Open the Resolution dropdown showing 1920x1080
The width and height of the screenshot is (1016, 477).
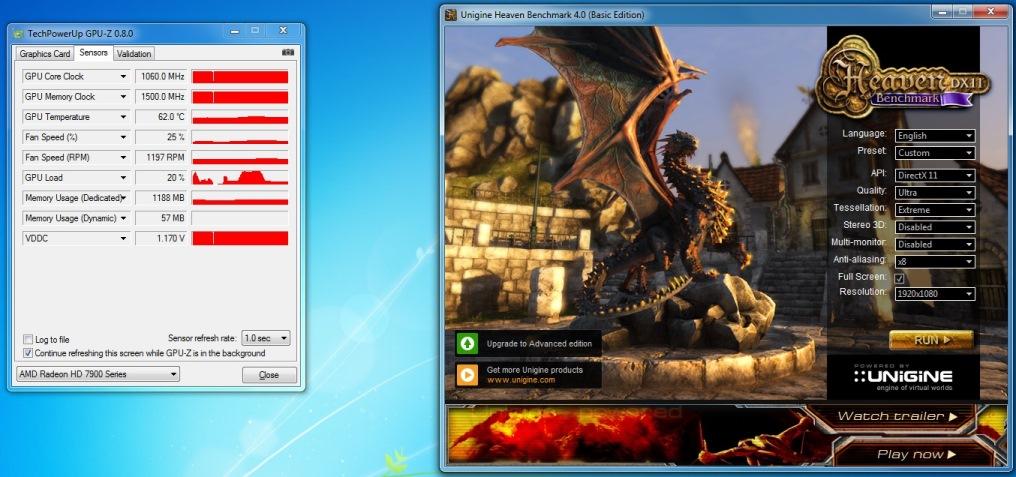(935, 294)
